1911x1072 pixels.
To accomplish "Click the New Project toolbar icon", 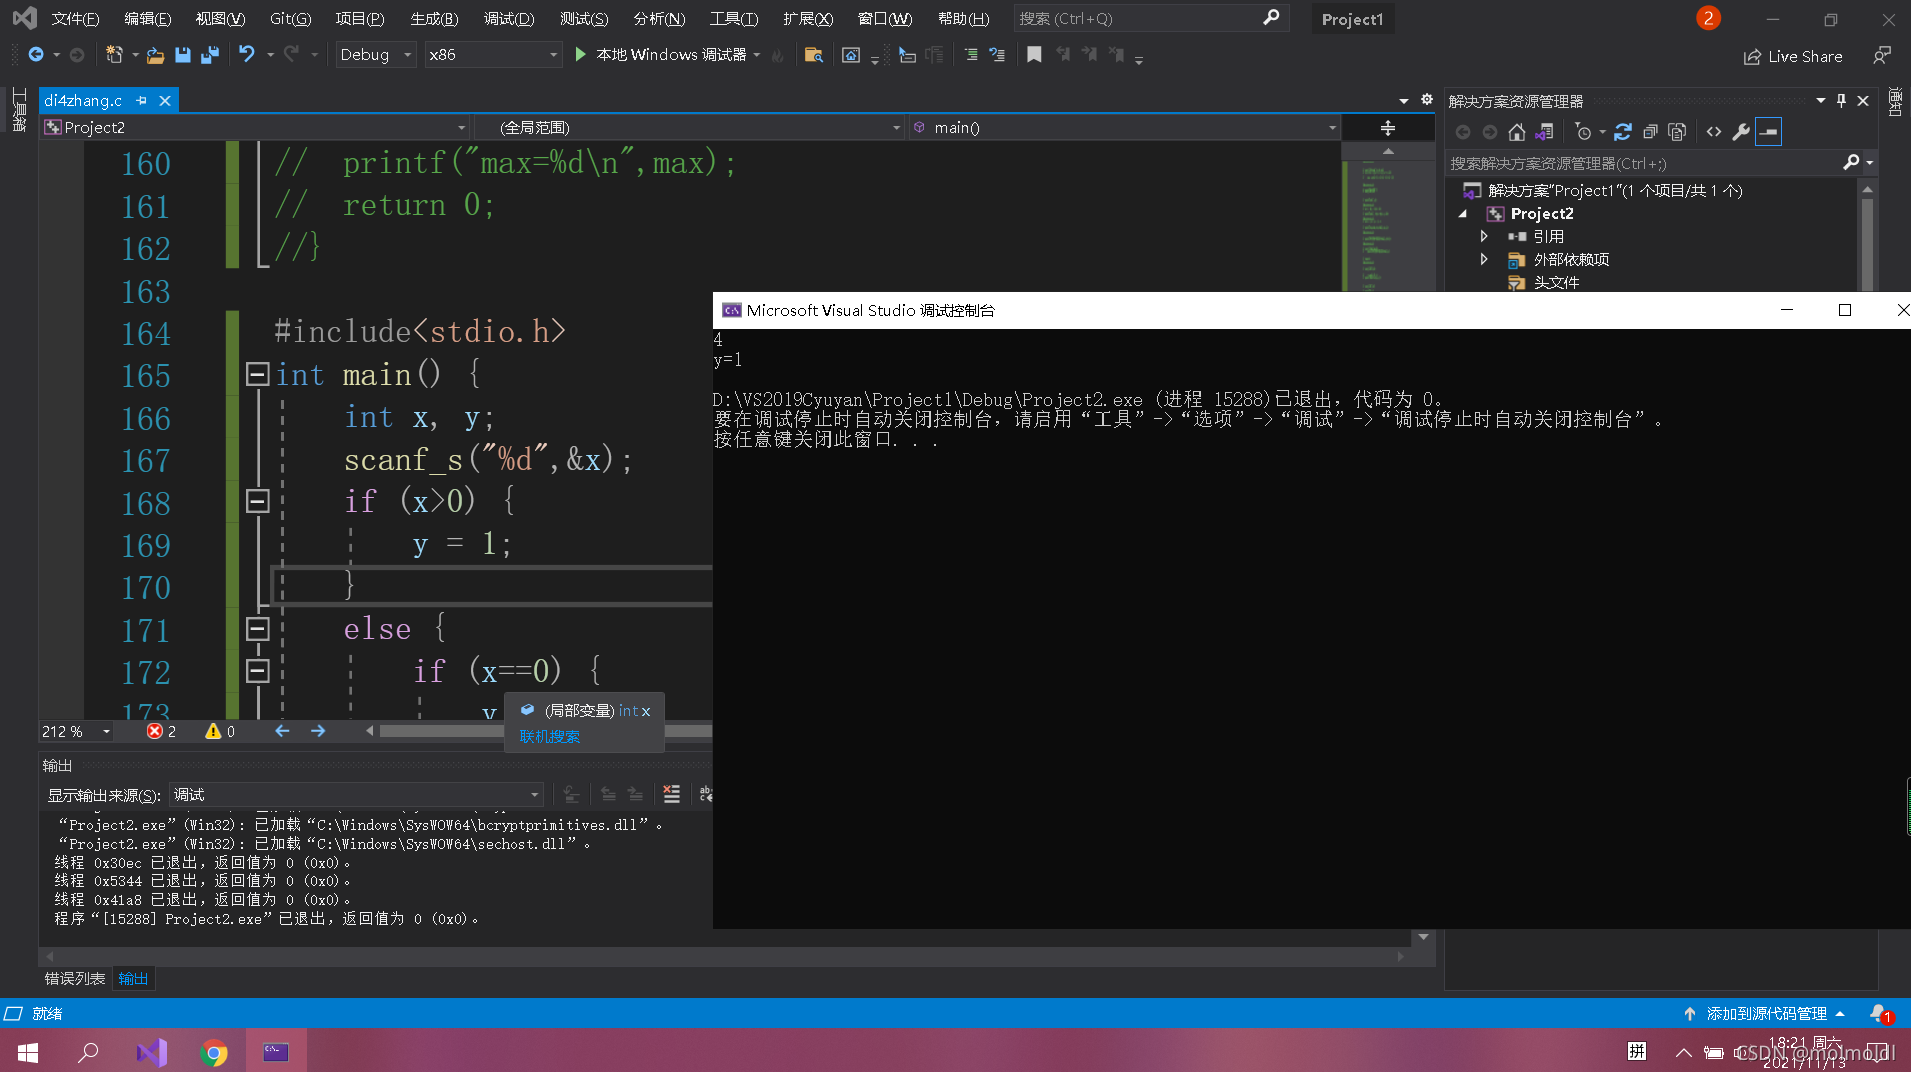I will point(115,55).
